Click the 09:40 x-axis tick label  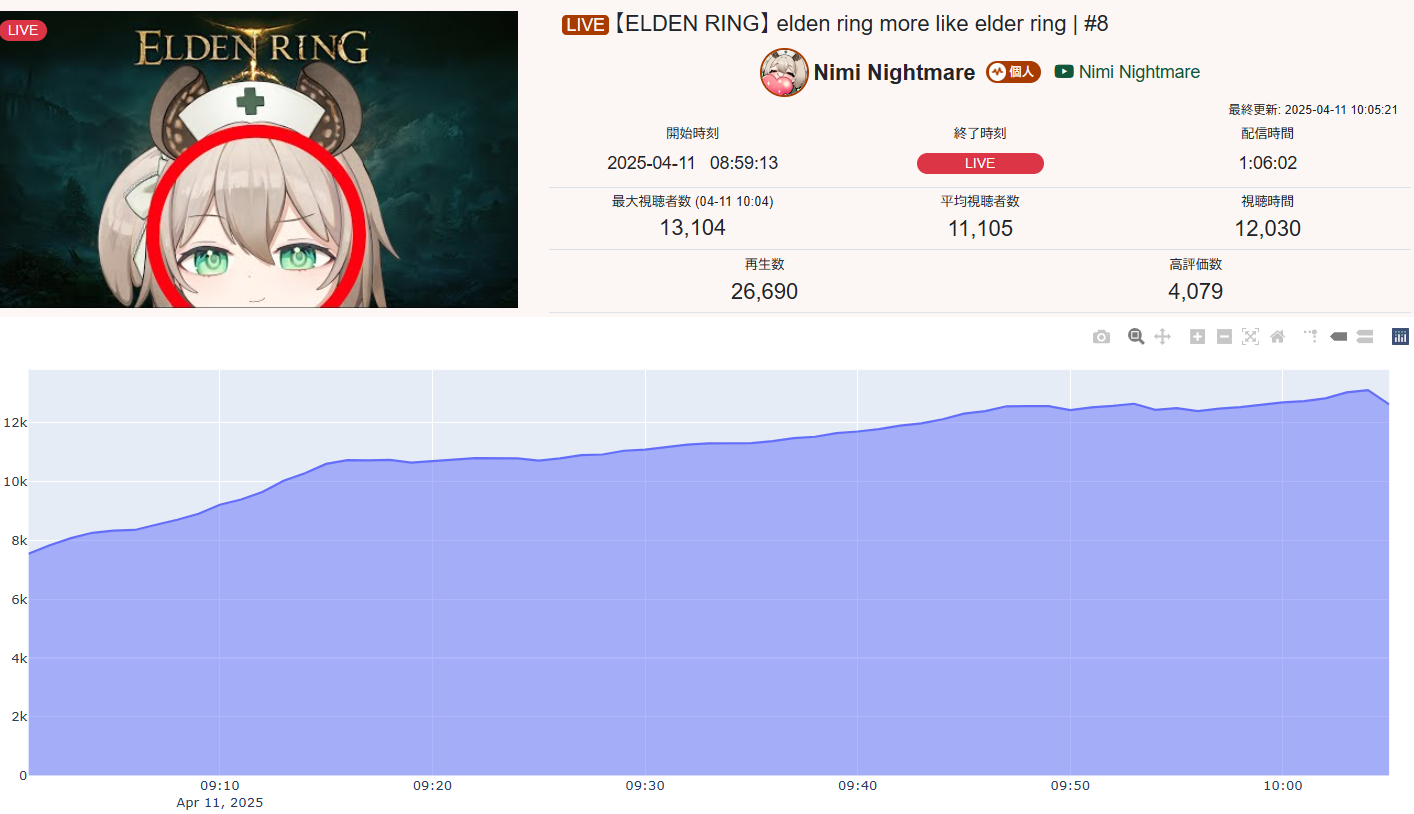click(x=858, y=786)
